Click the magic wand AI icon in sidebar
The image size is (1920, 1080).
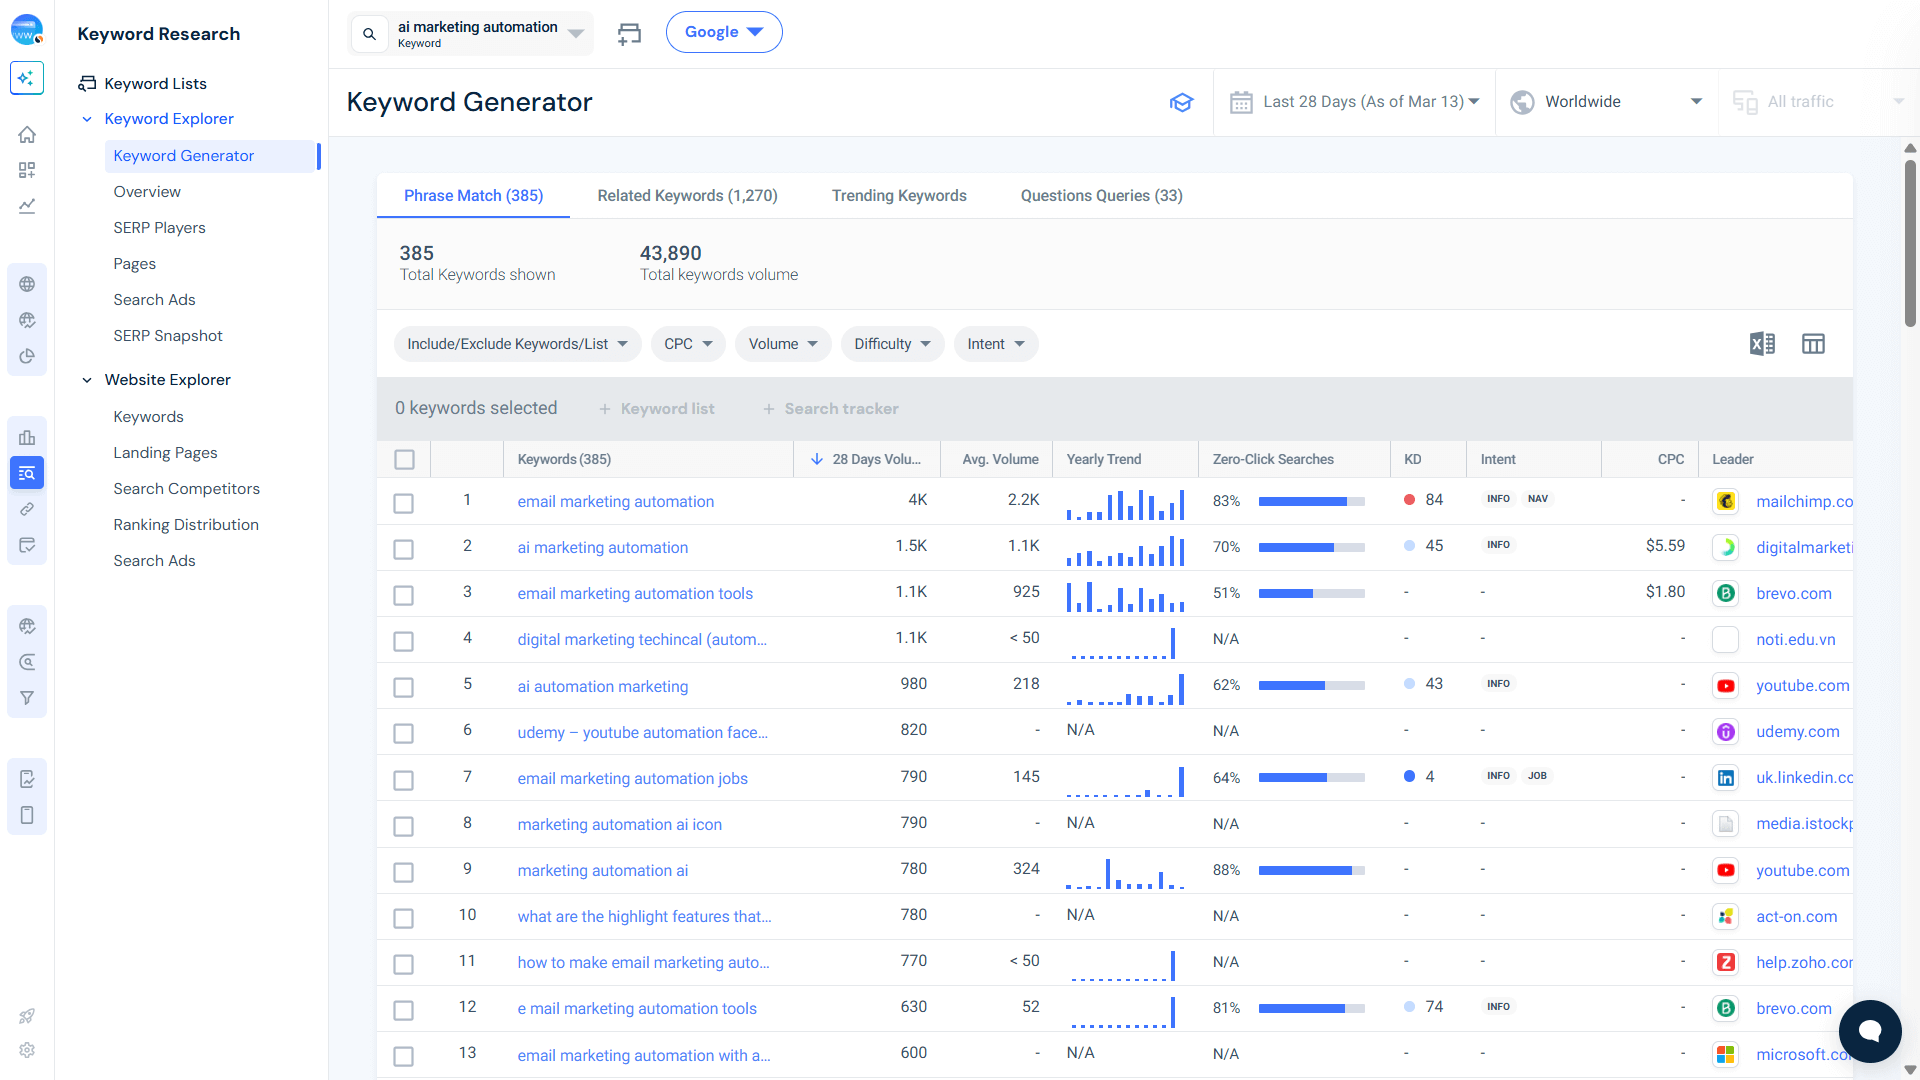(x=27, y=78)
